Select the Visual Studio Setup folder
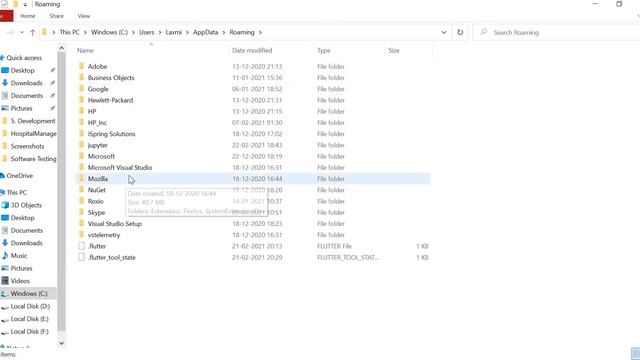The image size is (640, 360). [115, 224]
